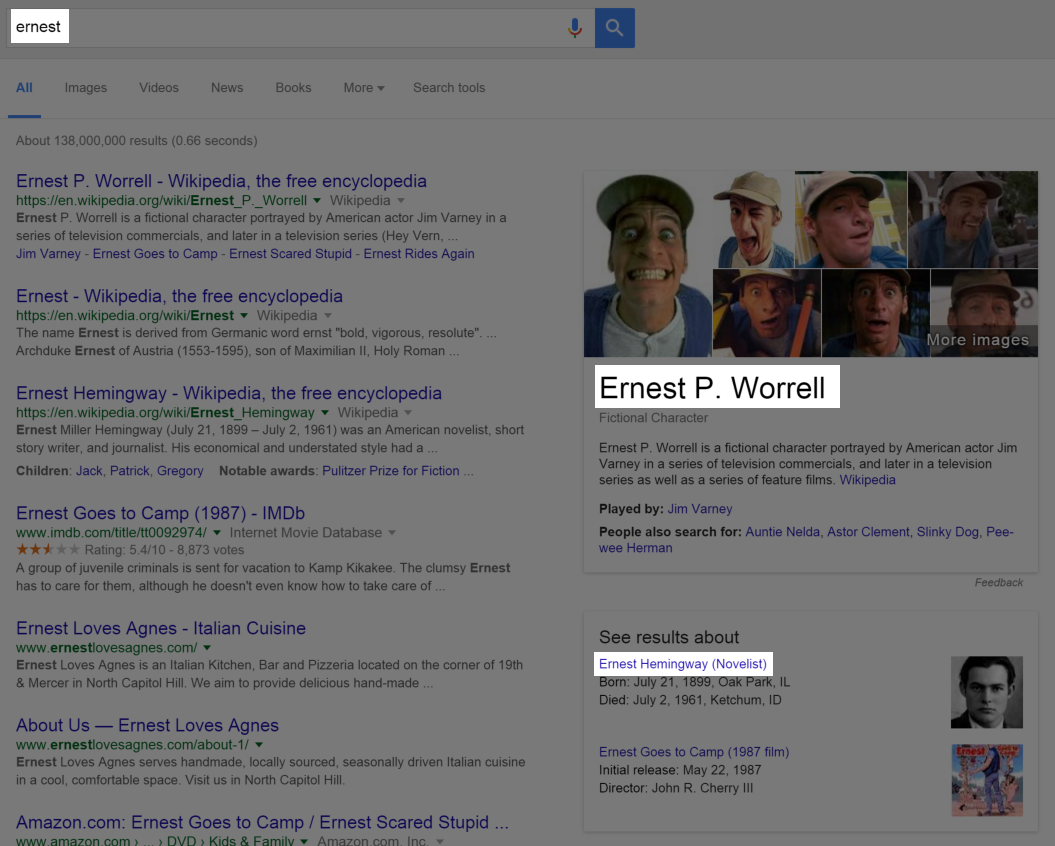Open 'Ernest - Wikipedia, the free encyclopedia' result
The height and width of the screenshot is (846, 1055).
tap(180, 296)
